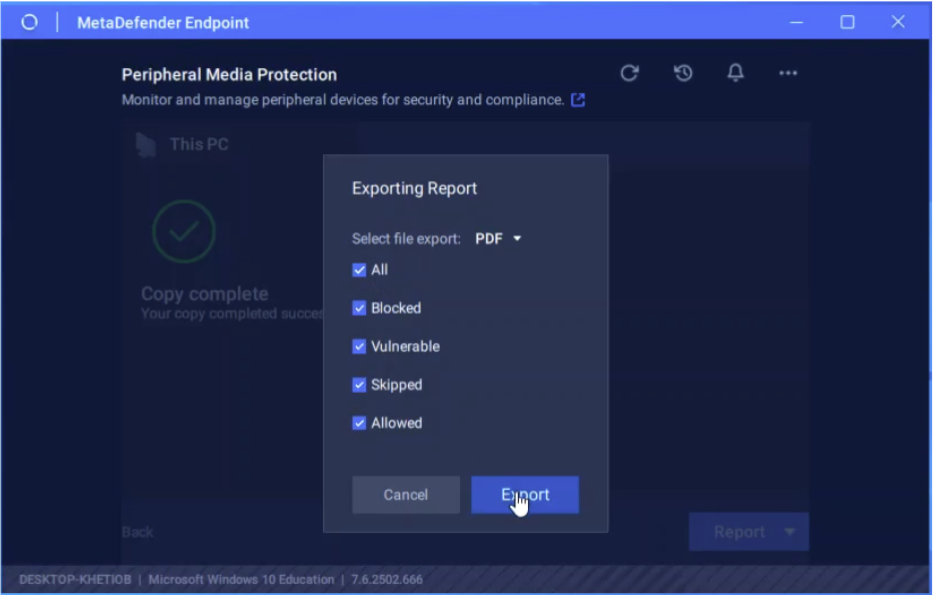Click version 7.6.2502.666 in status bar
Image resolution: width=934 pixels, height=595 pixels.
tap(387, 580)
